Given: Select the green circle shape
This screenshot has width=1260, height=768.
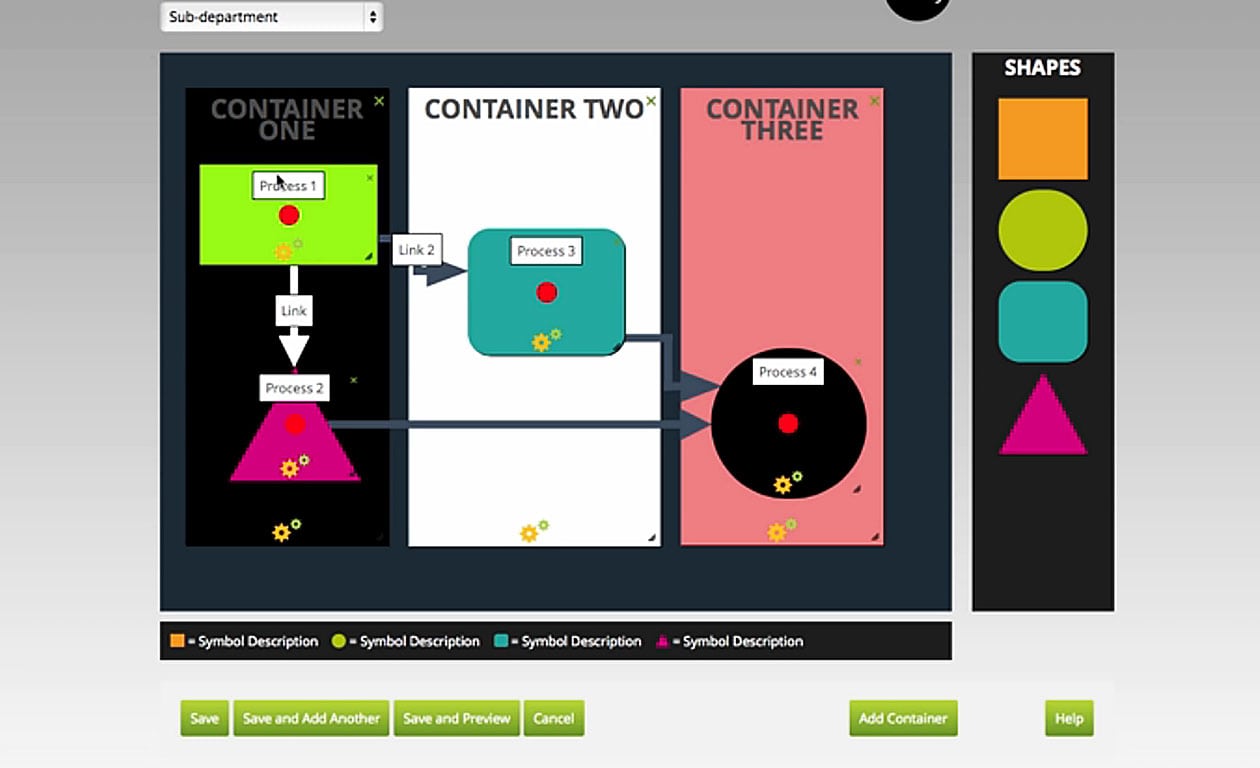Looking at the screenshot, I should pos(1043,230).
